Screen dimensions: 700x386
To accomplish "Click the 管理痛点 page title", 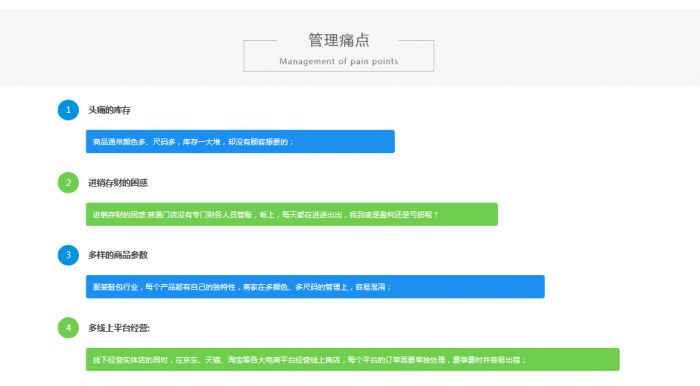I will tap(339, 40).
